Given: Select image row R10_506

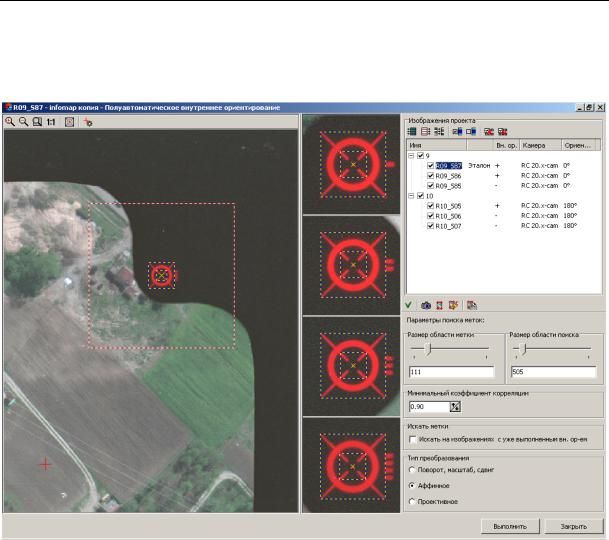Looking at the screenshot, I should click(x=504, y=216).
